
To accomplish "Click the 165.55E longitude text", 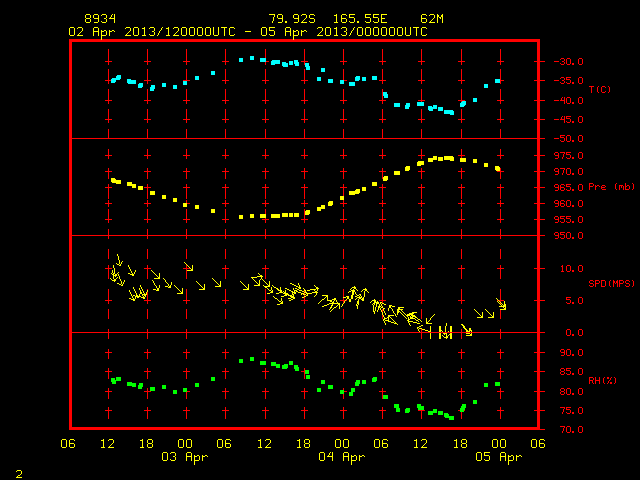I will (x=360, y=19).
